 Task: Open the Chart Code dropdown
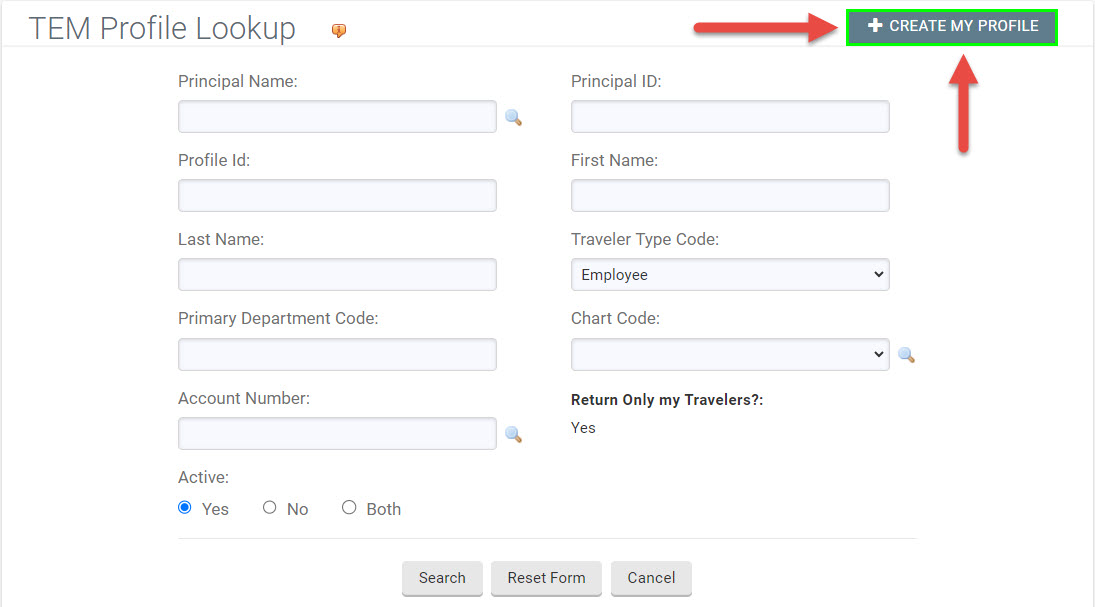730,354
